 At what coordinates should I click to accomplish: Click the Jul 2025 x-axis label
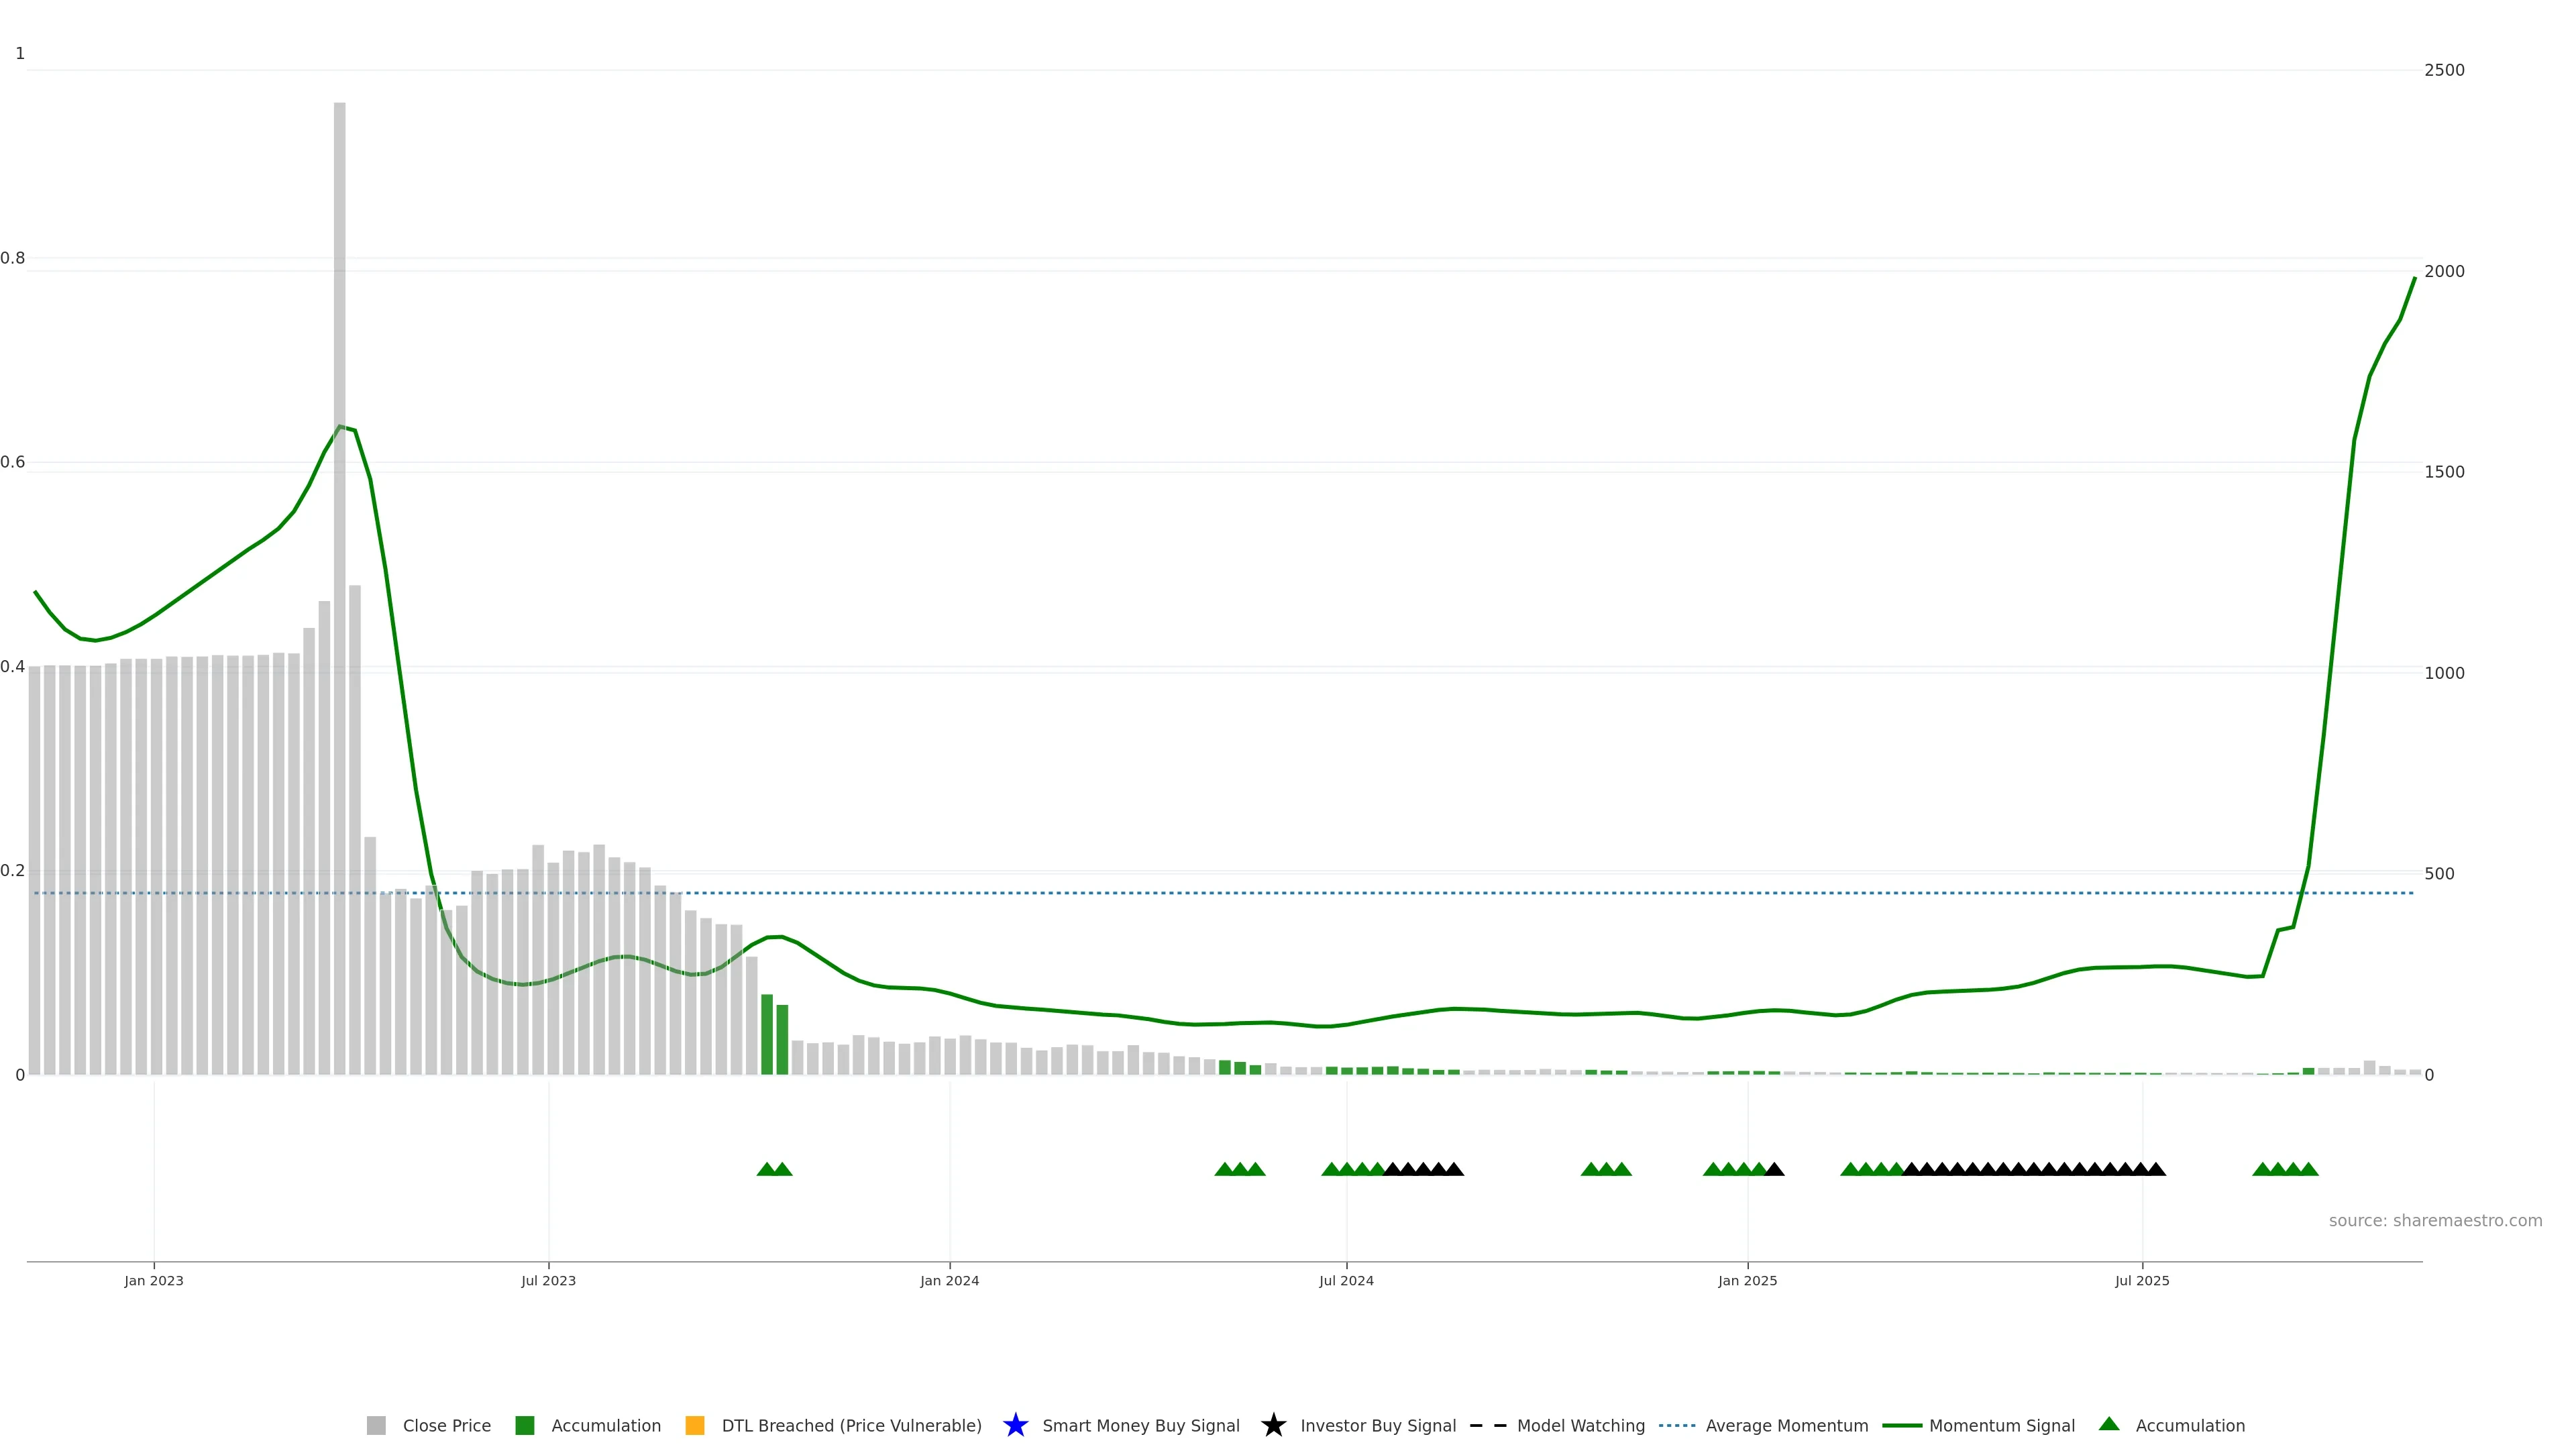point(2142,1281)
